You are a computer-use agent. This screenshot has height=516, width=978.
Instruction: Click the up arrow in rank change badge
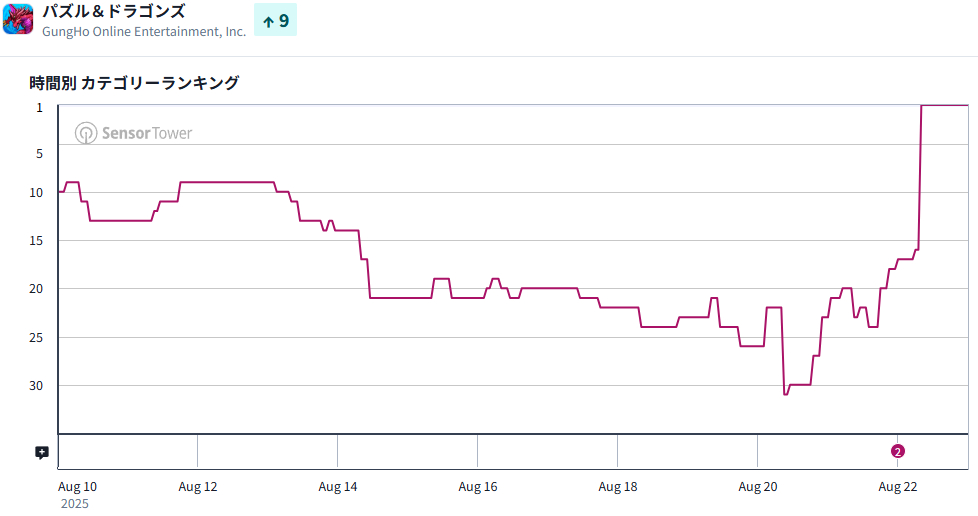coord(268,21)
